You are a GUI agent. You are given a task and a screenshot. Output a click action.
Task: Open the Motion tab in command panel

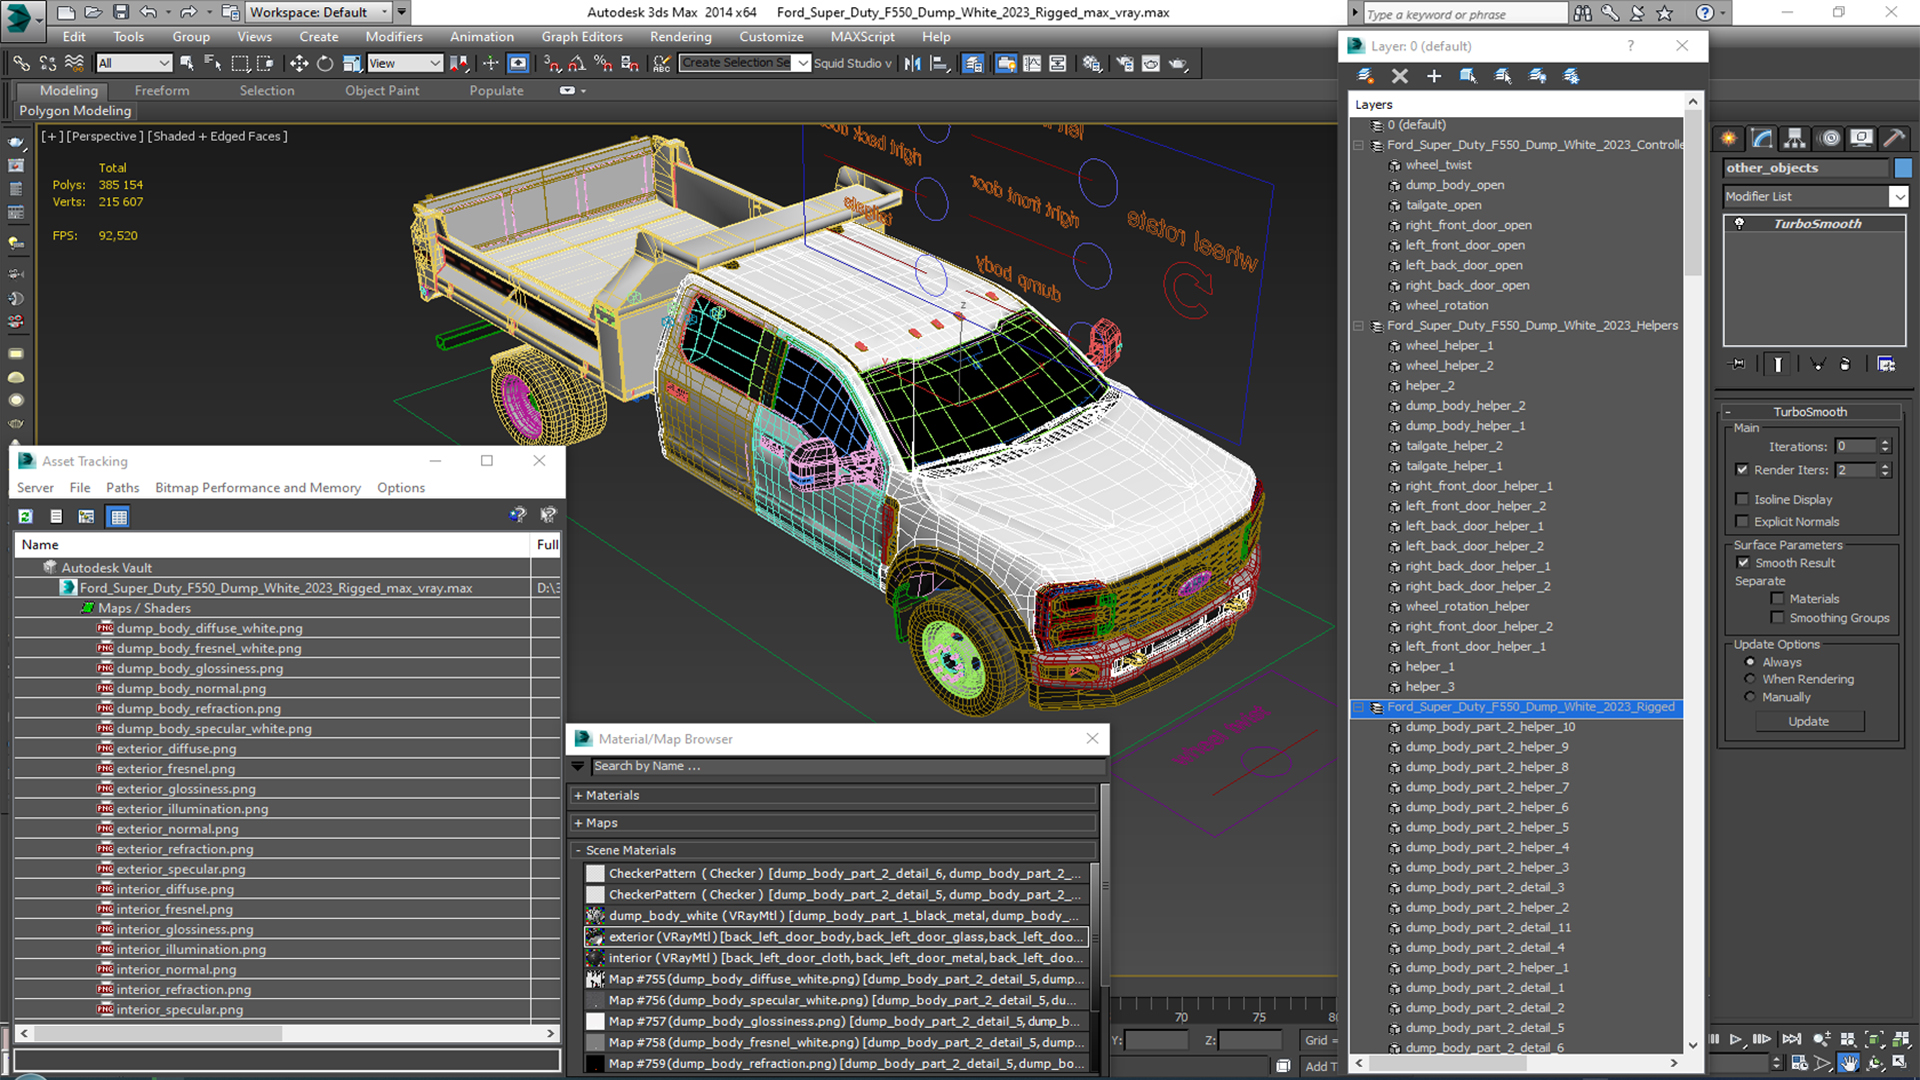(x=1829, y=138)
